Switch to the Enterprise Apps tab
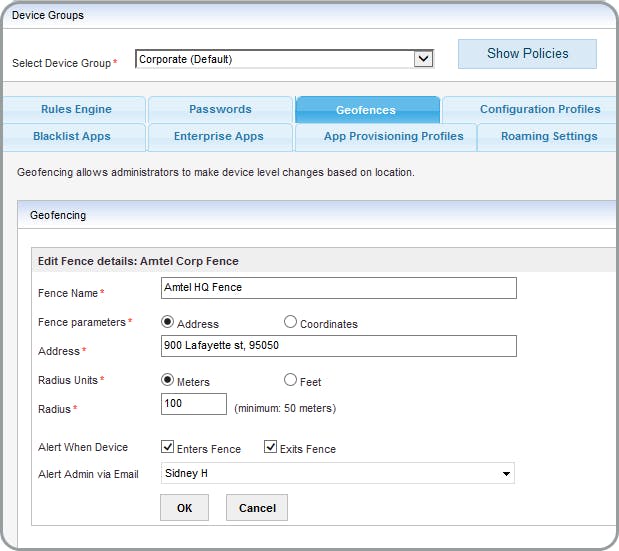619x551 pixels. click(219, 137)
